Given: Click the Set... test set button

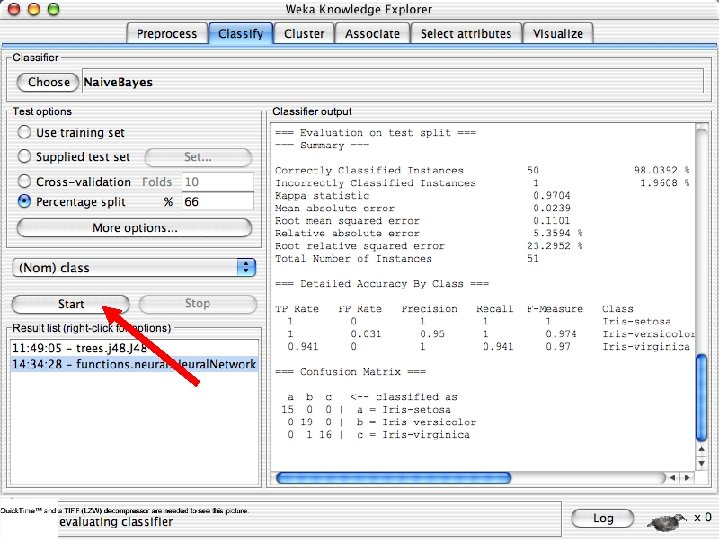Looking at the screenshot, I should click(198, 157).
